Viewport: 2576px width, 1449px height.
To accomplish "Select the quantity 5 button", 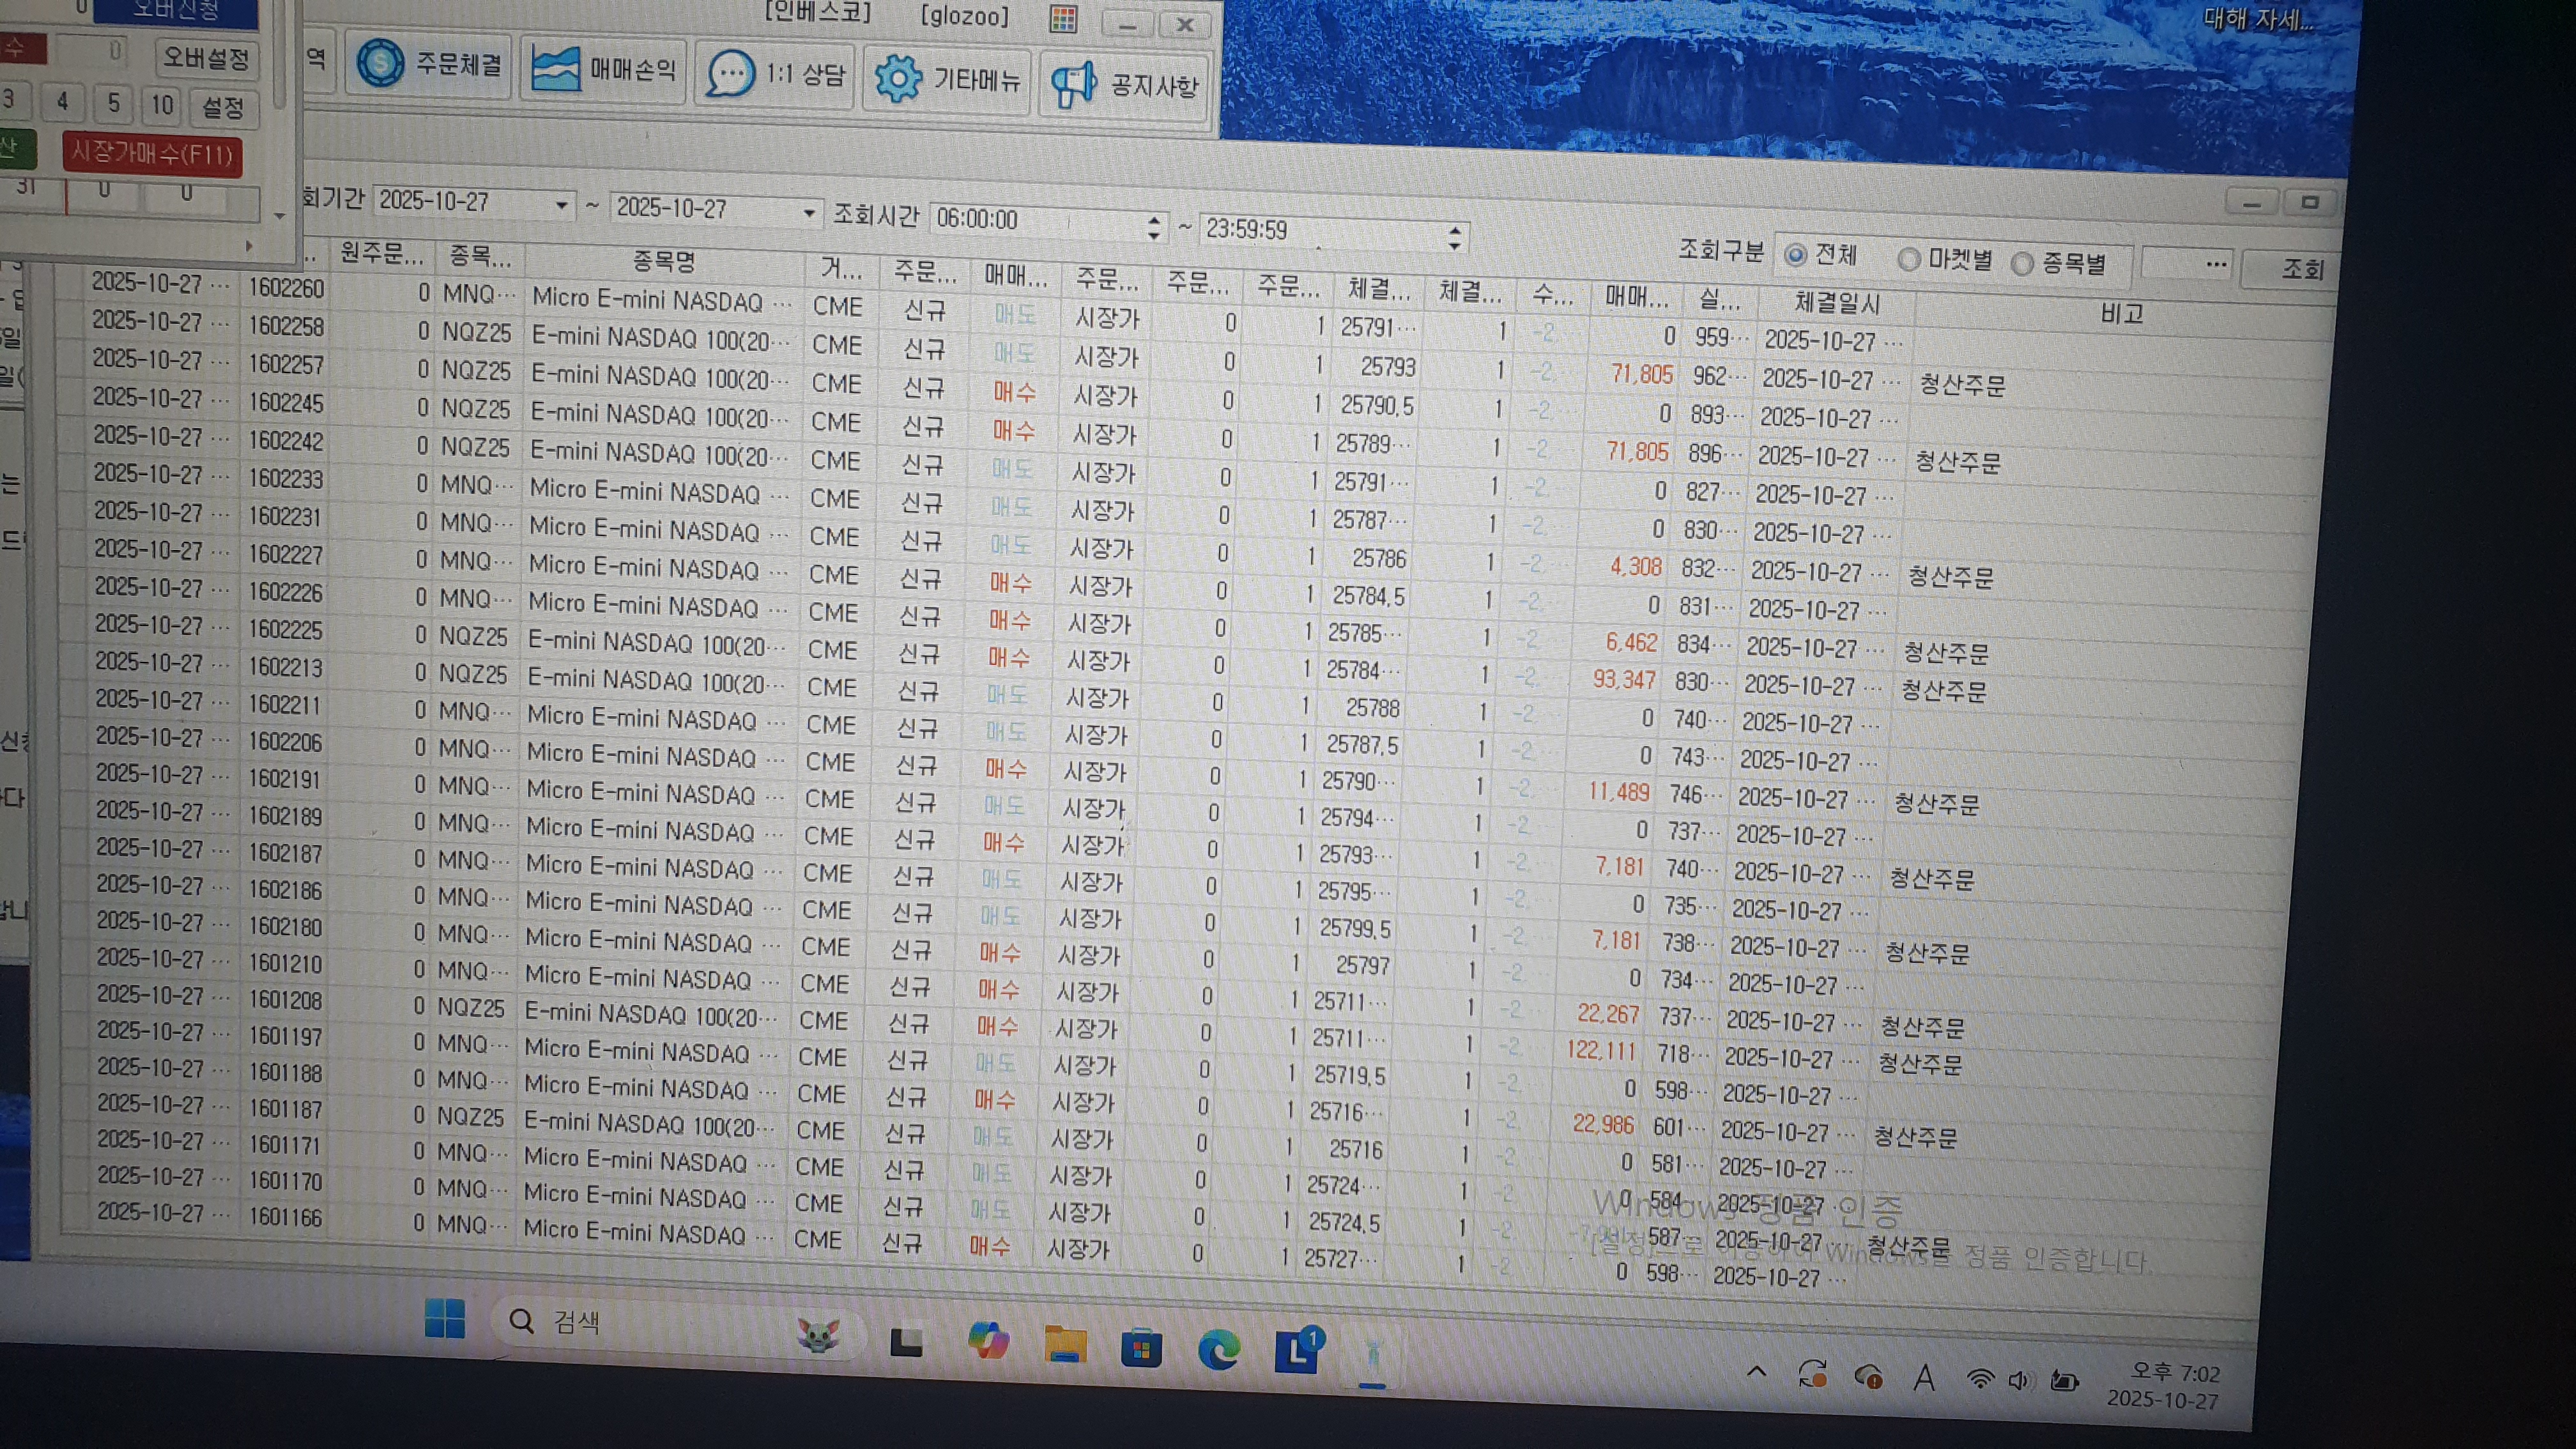I will click(113, 103).
